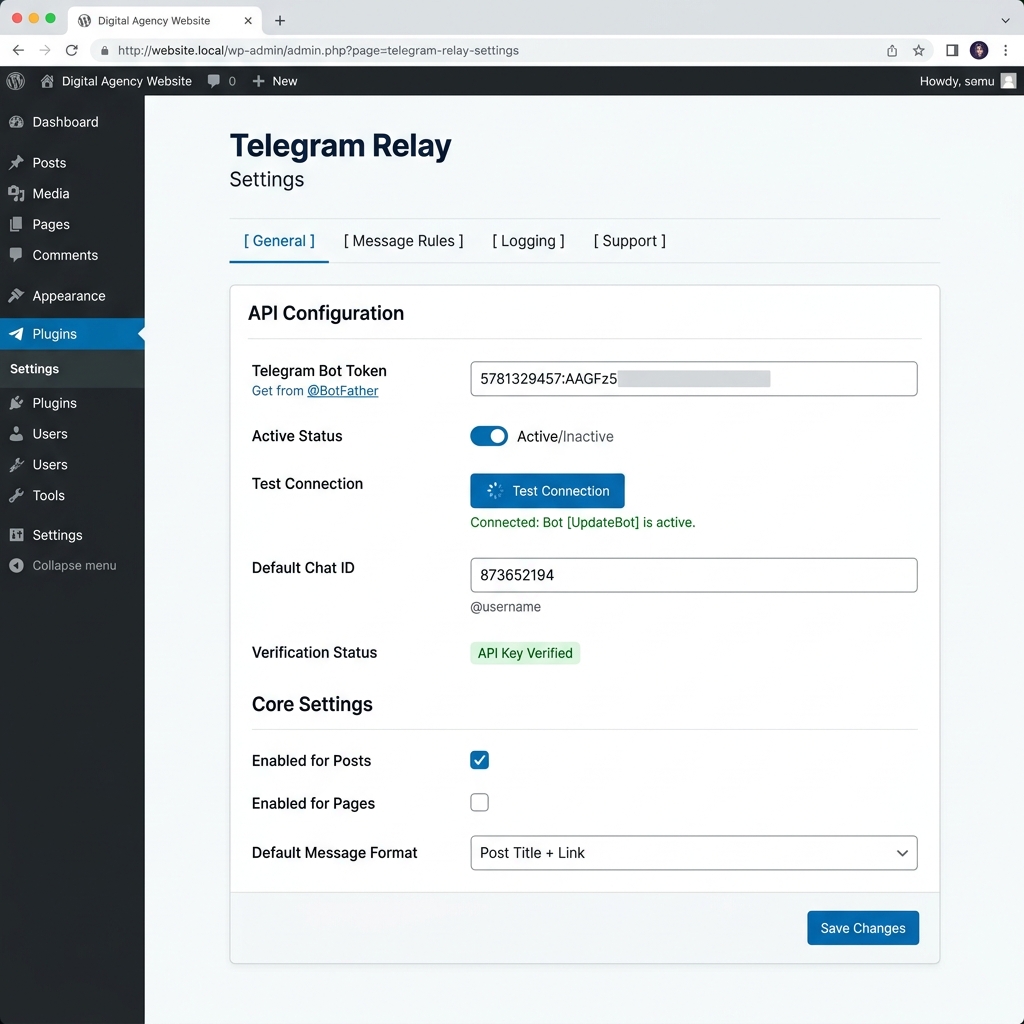
Task: Click the Comments icon in sidebar
Action: coord(16,255)
